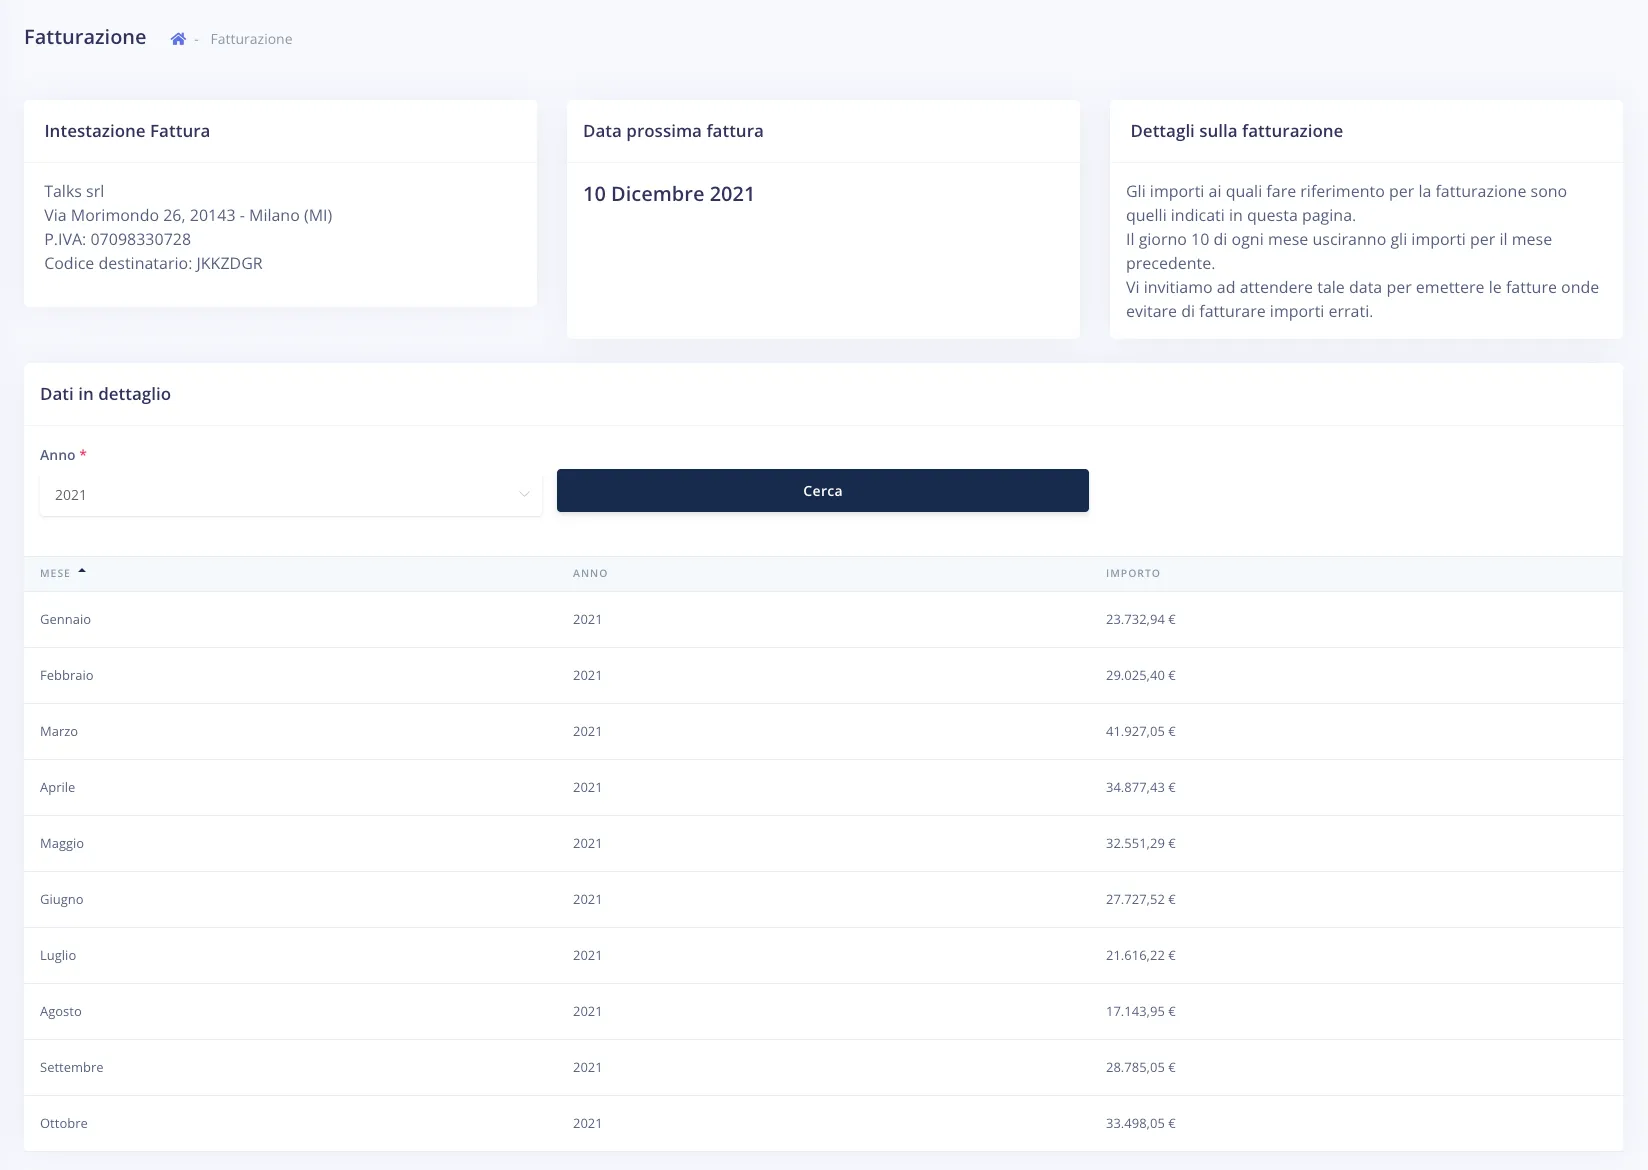Click amount 17.143,95 € for Agosto
This screenshot has width=1648, height=1170.
pyautogui.click(x=1141, y=1011)
